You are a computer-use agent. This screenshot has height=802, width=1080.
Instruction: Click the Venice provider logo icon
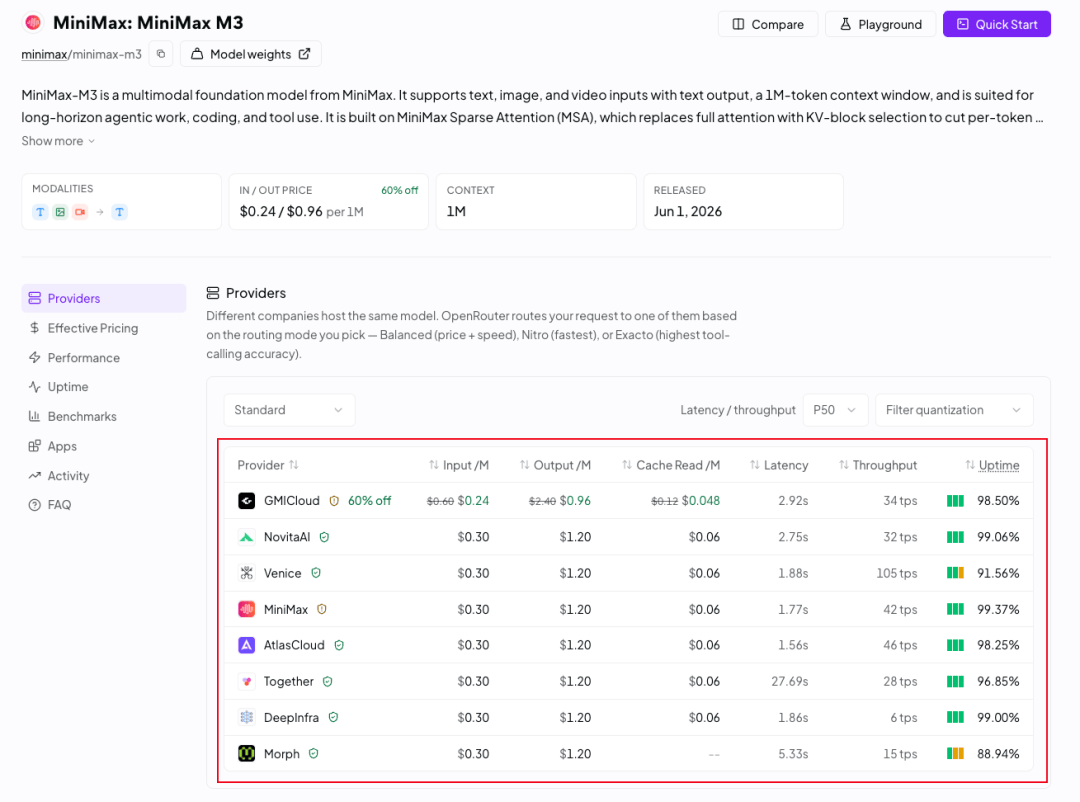pyautogui.click(x=247, y=573)
